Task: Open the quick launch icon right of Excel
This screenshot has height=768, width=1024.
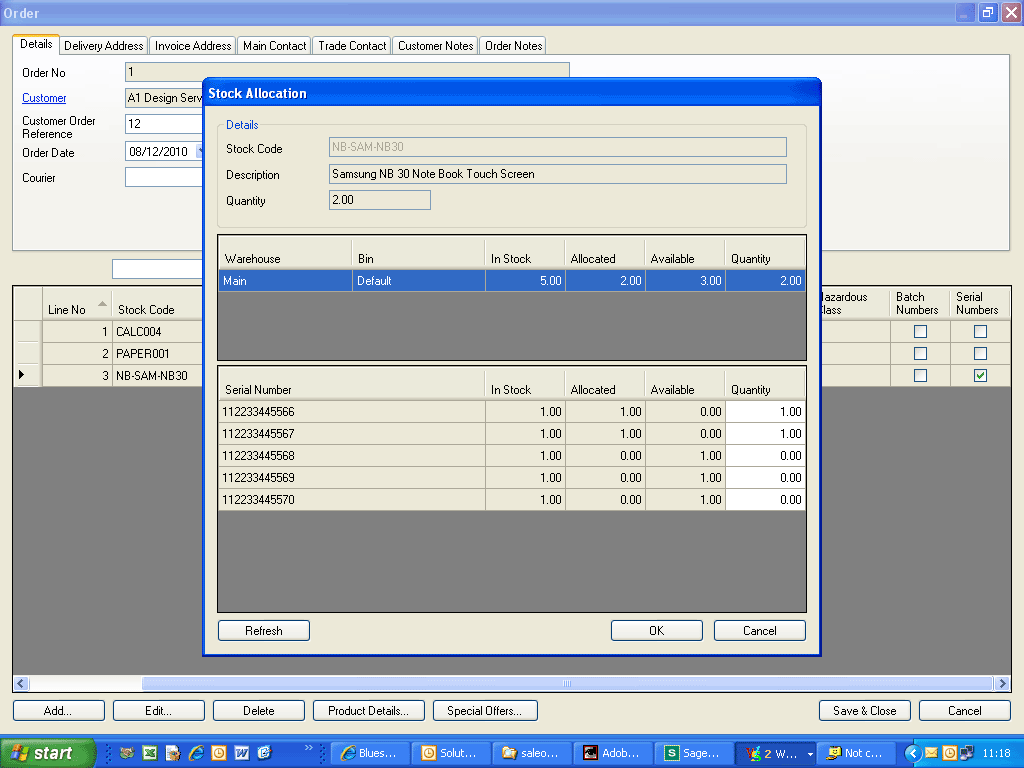Action: pos(172,753)
